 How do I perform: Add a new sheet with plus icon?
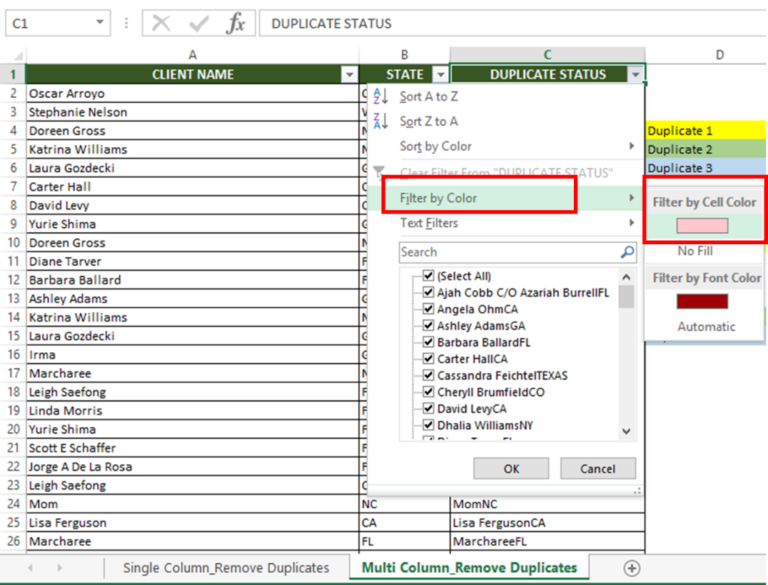coord(632,568)
